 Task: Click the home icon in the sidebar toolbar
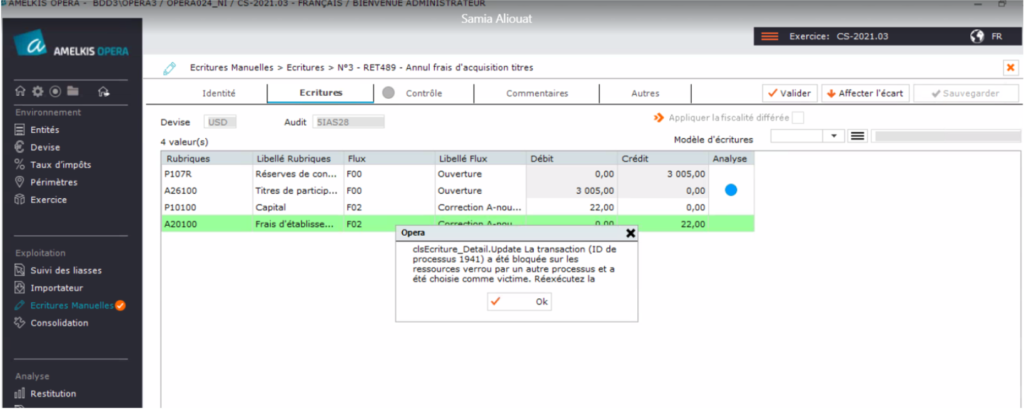pyautogui.click(x=20, y=92)
